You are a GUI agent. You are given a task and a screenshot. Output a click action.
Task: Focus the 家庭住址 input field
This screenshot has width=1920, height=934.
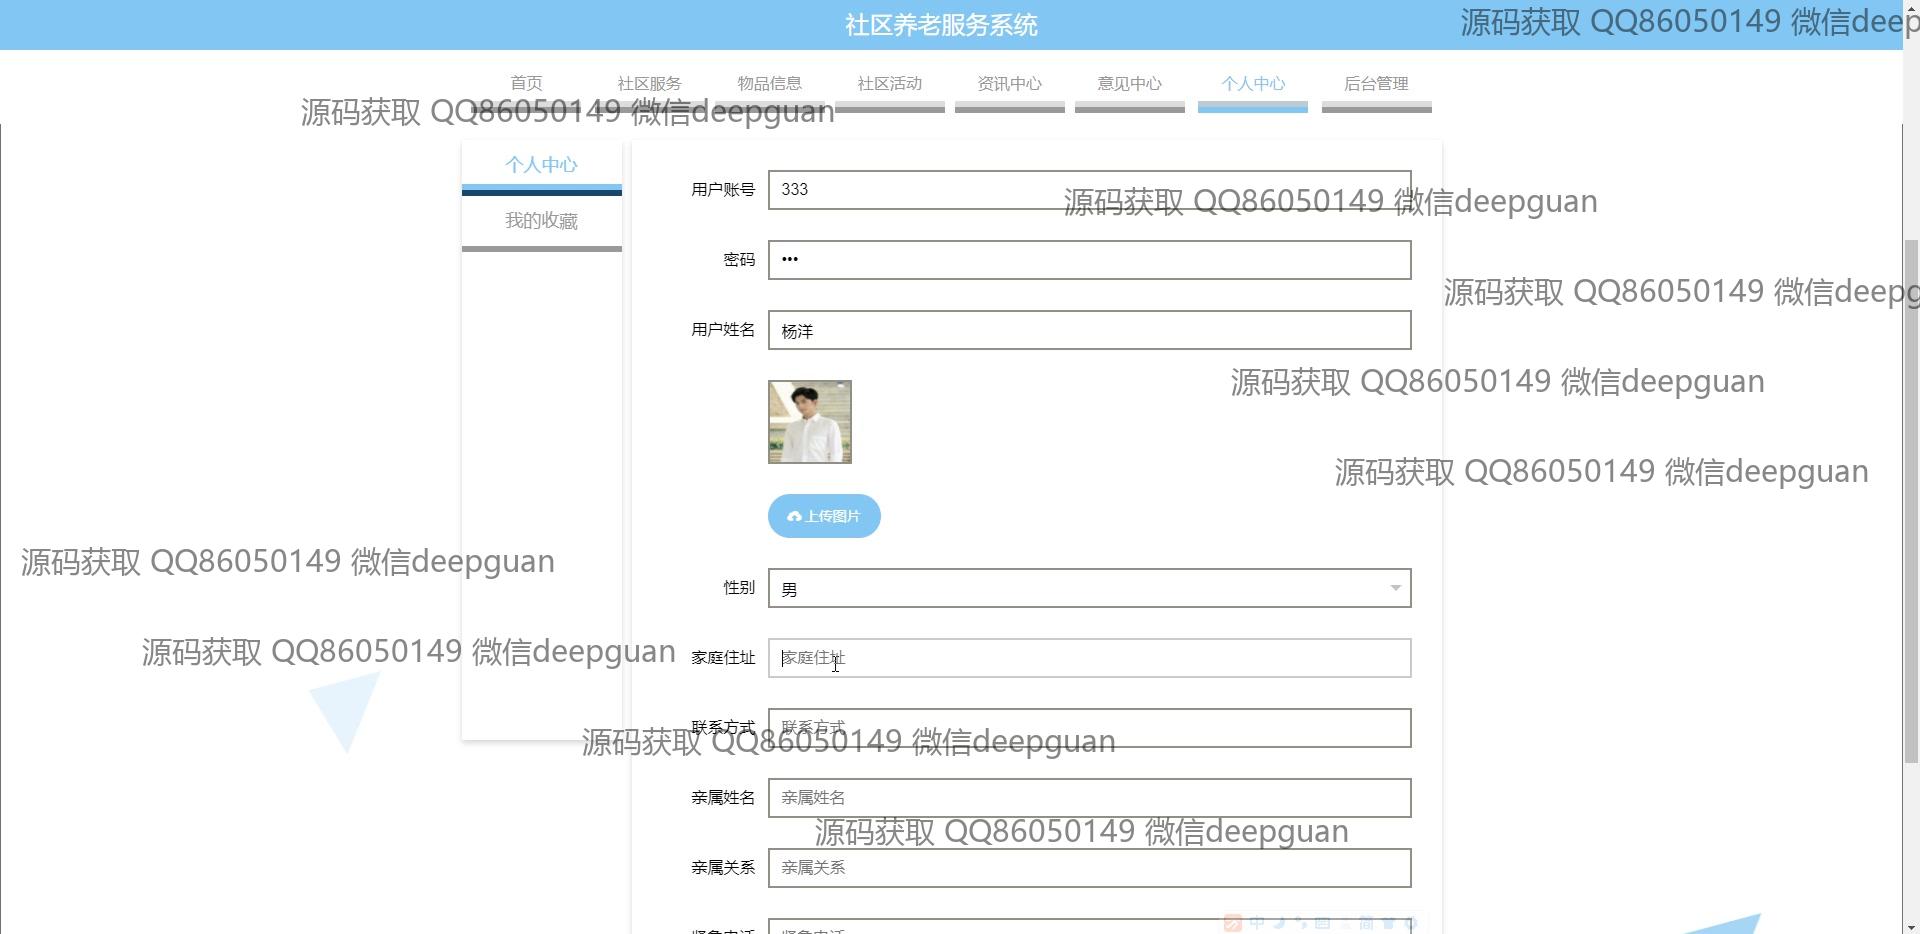pos(1089,658)
